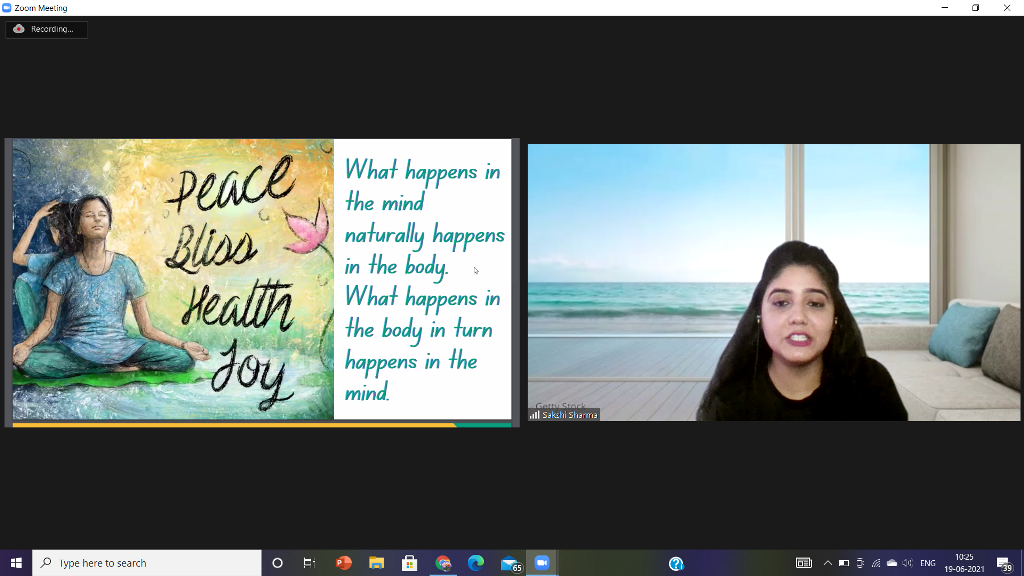The width and height of the screenshot is (1024, 576).
Task: Launch Microsoft Store from the taskbar
Action: pos(409,563)
